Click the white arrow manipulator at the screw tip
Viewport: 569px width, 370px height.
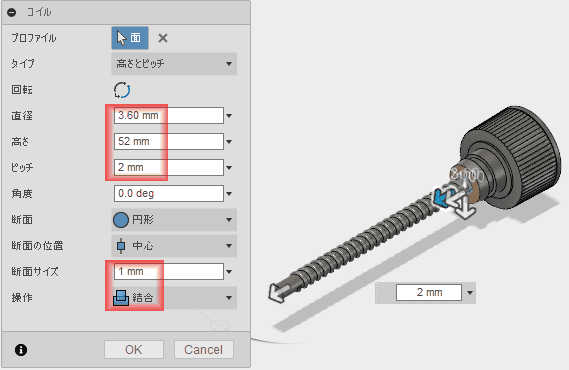[278, 292]
